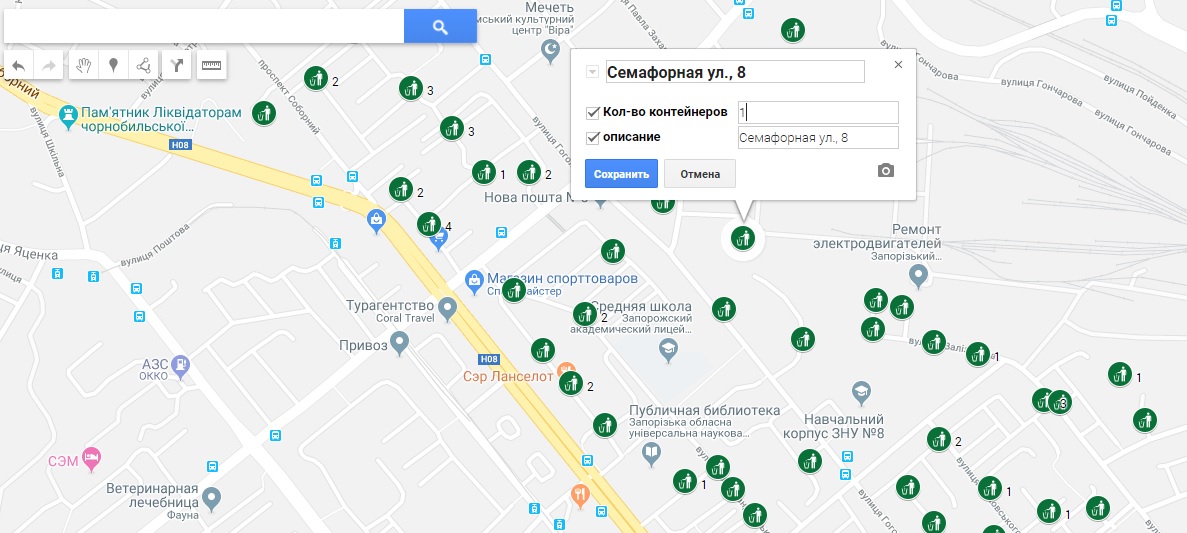Close the Семафорная ул., 8 popup
This screenshot has height=533, width=1187.
(899, 64)
